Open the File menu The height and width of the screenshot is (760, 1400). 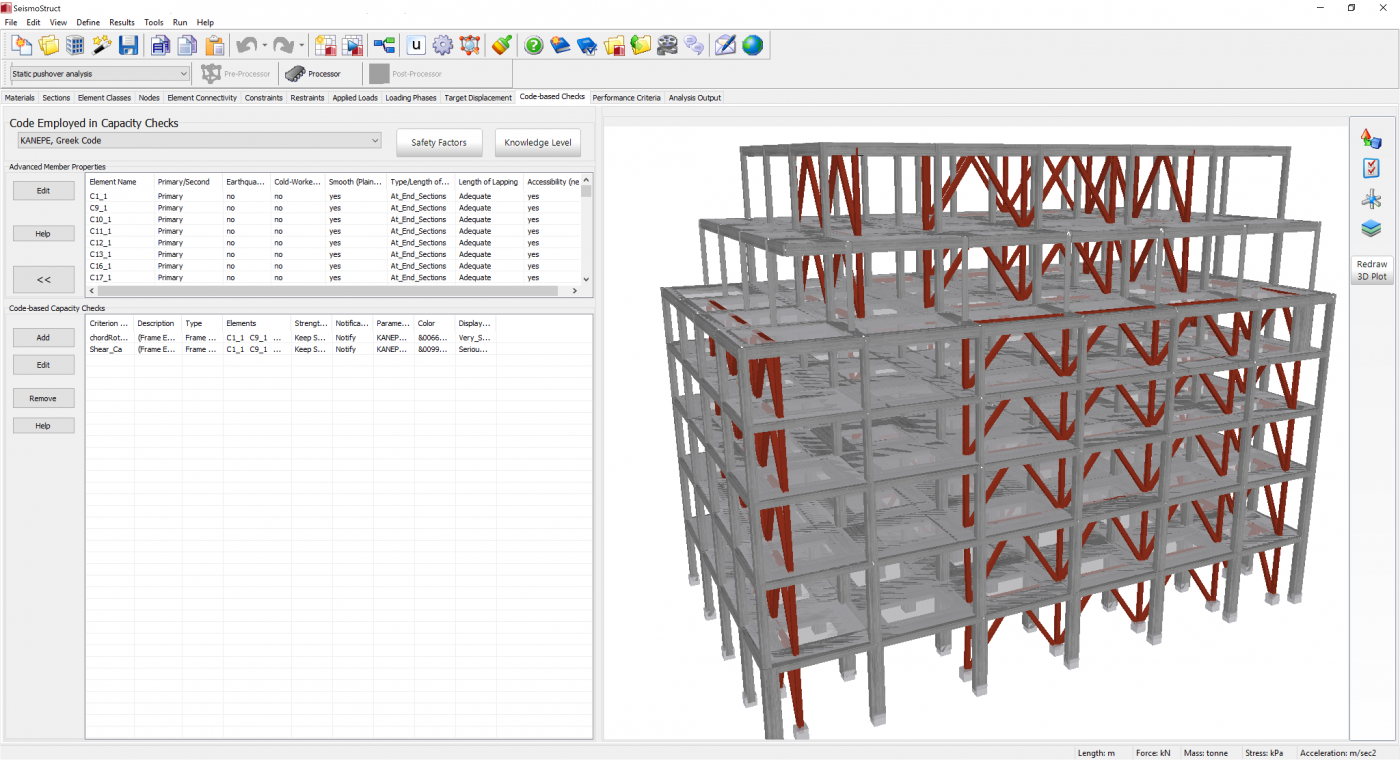coord(11,22)
